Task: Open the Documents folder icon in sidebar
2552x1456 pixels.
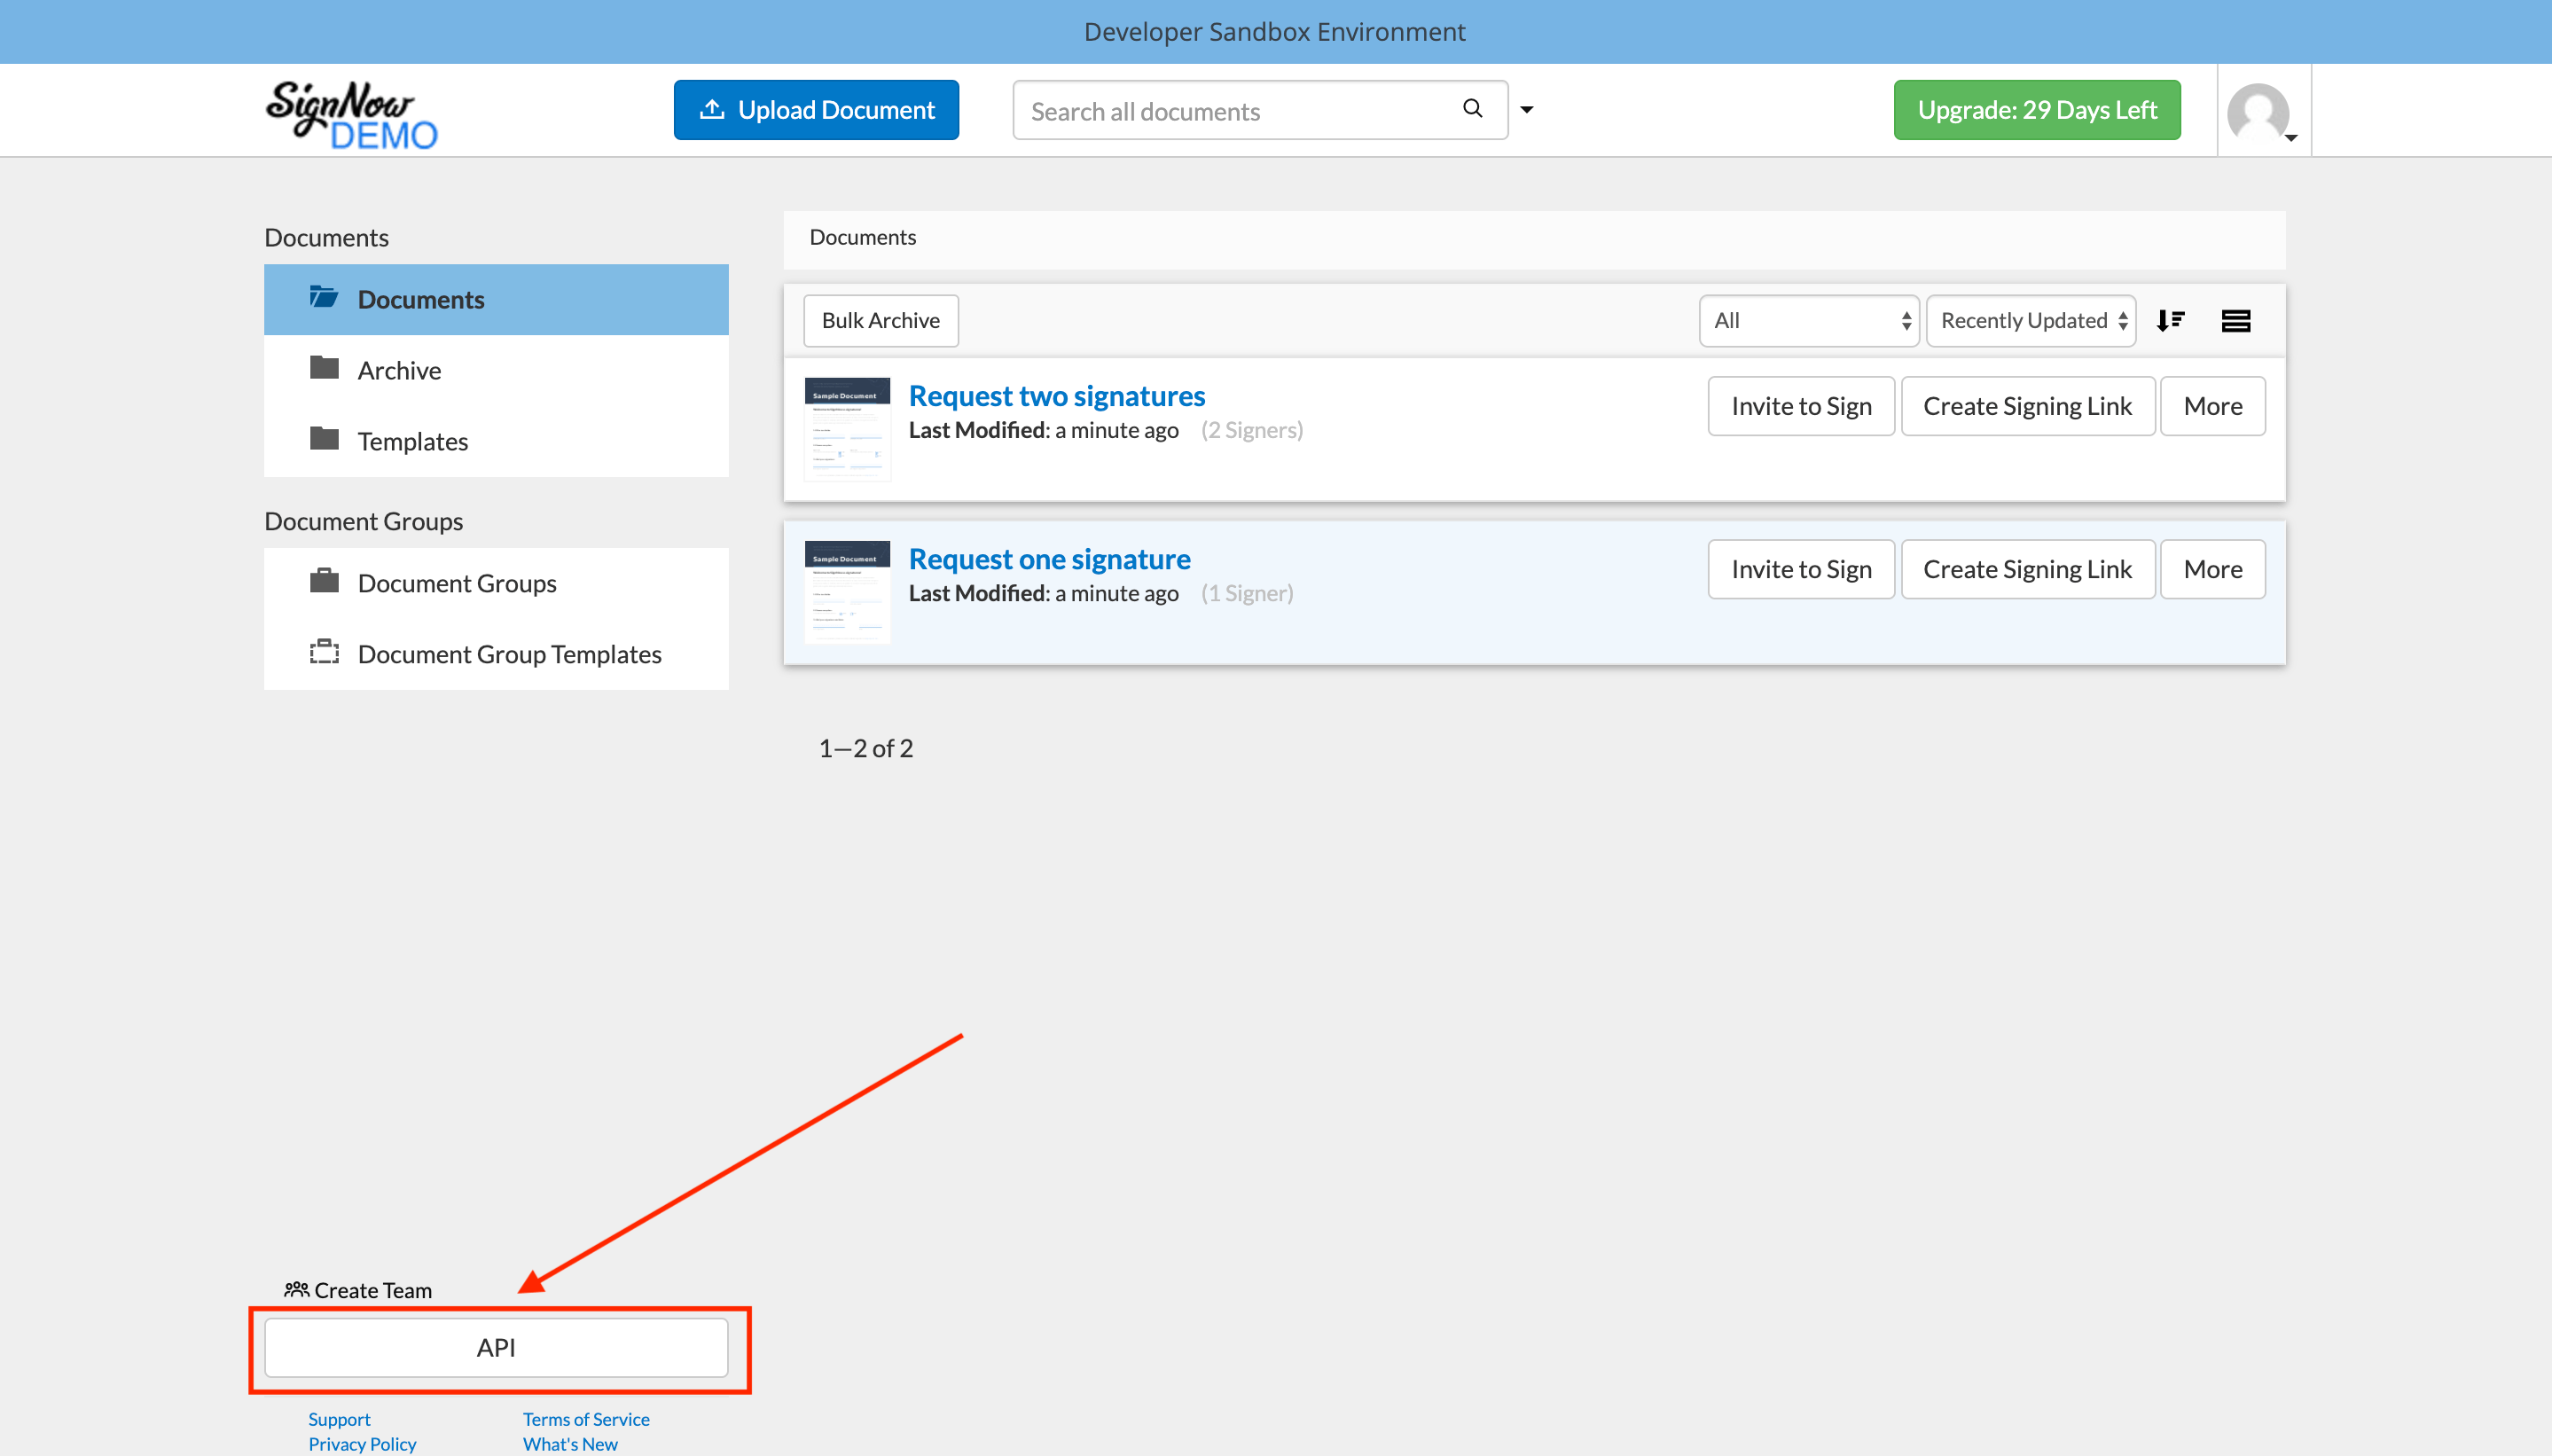Action: [323, 297]
